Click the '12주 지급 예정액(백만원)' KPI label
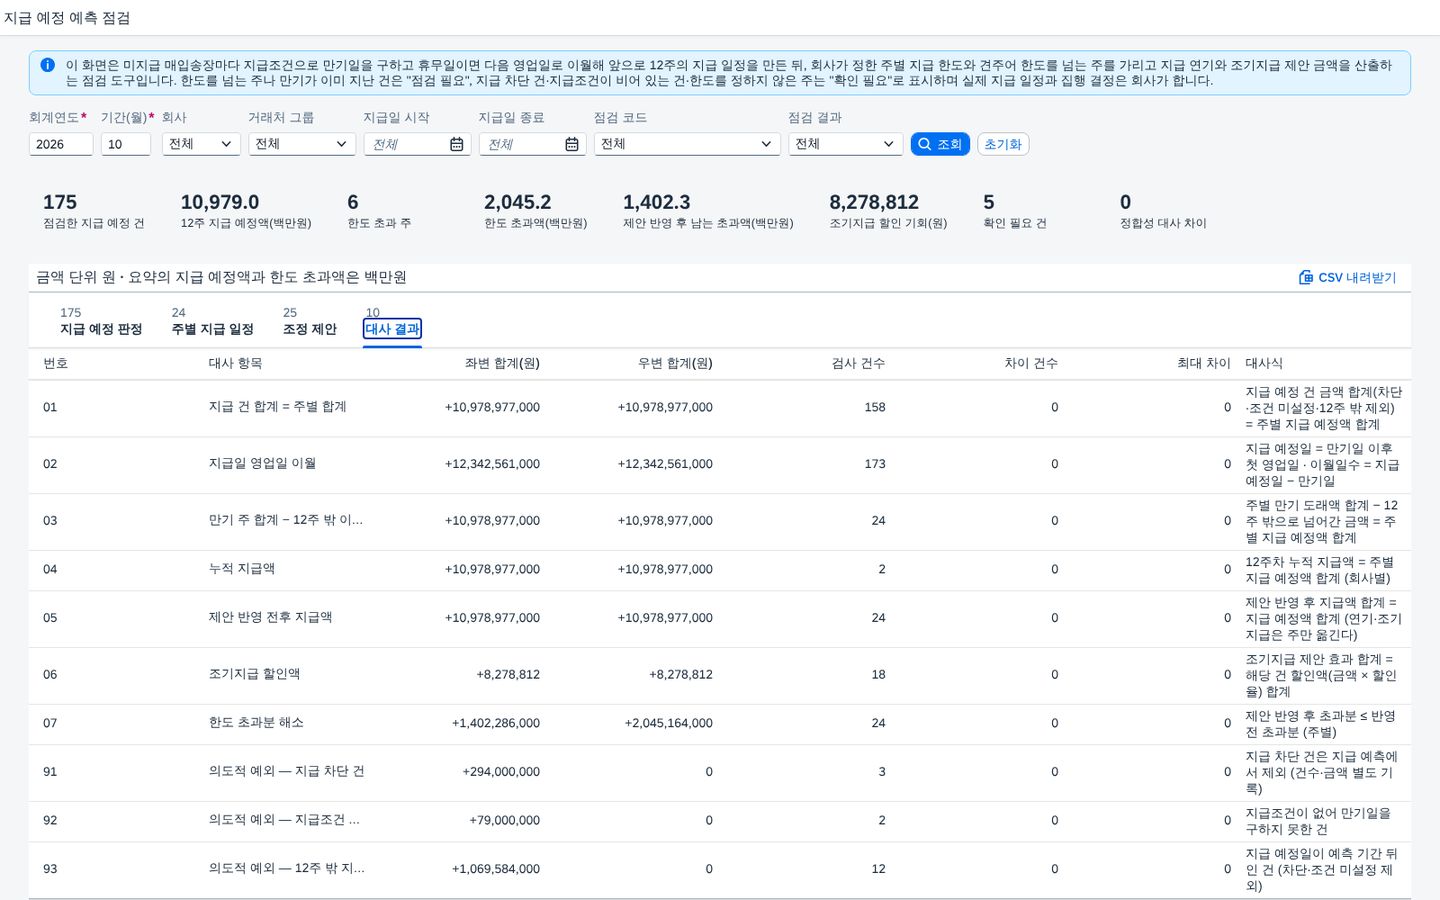The image size is (1440, 900). 246,223
